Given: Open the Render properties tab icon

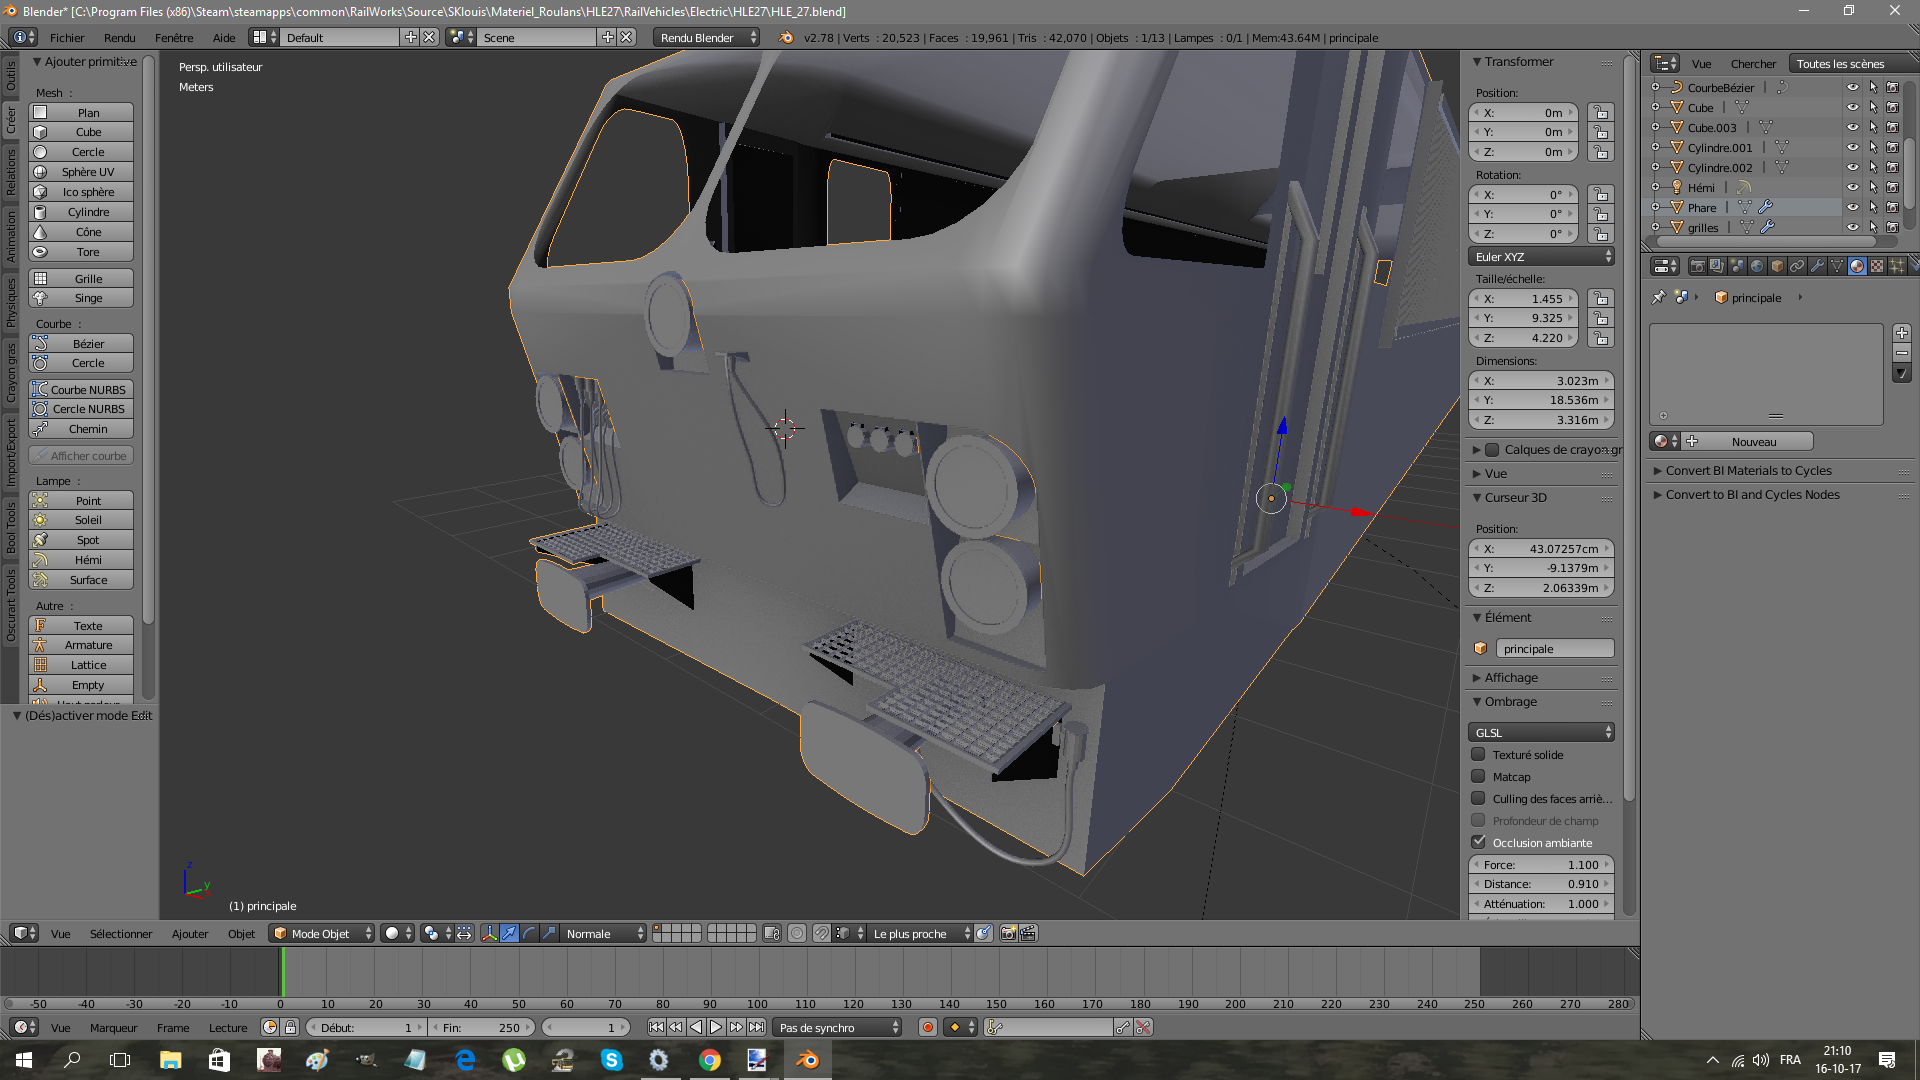Looking at the screenshot, I should click(x=1697, y=265).
